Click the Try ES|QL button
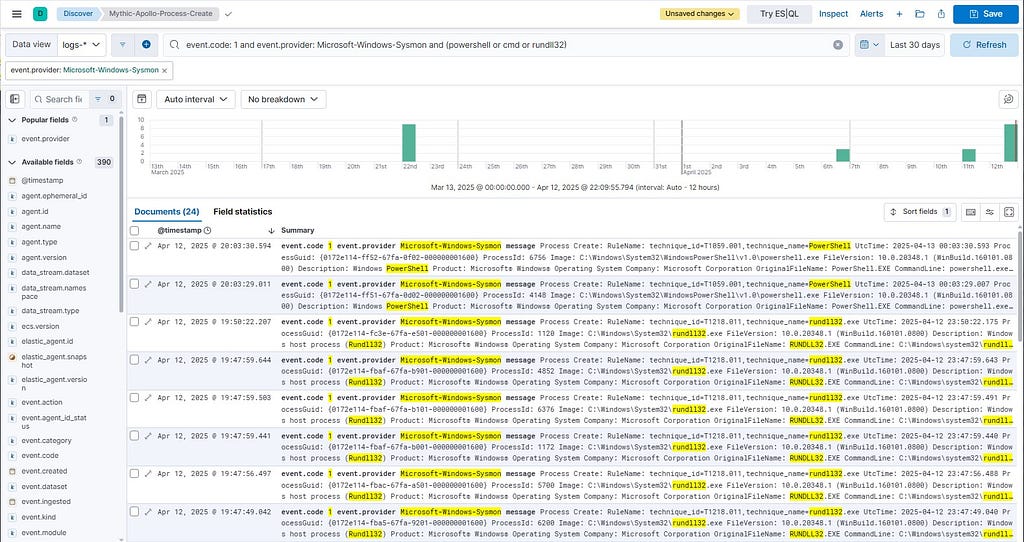This screenshot has height=542, width=1024. click(x=779, y=14)
